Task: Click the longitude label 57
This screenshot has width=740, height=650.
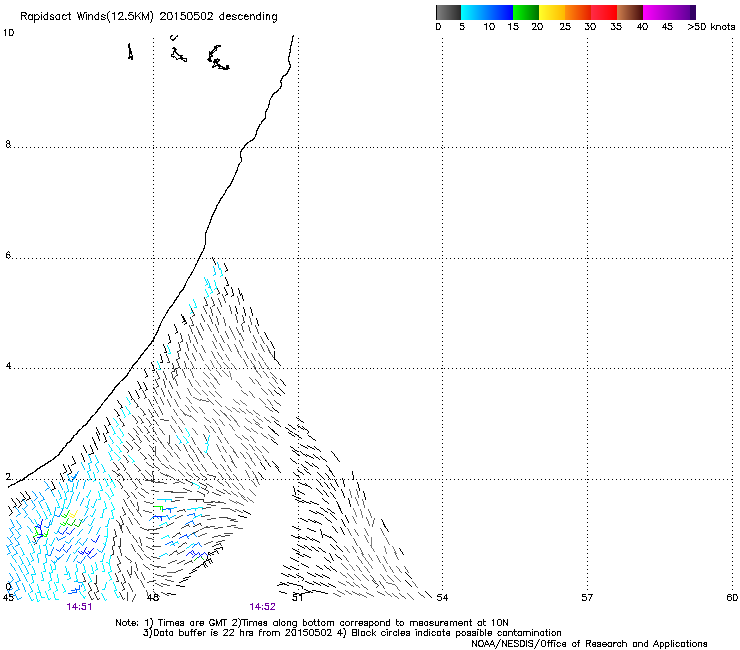Action: [587, 598]
